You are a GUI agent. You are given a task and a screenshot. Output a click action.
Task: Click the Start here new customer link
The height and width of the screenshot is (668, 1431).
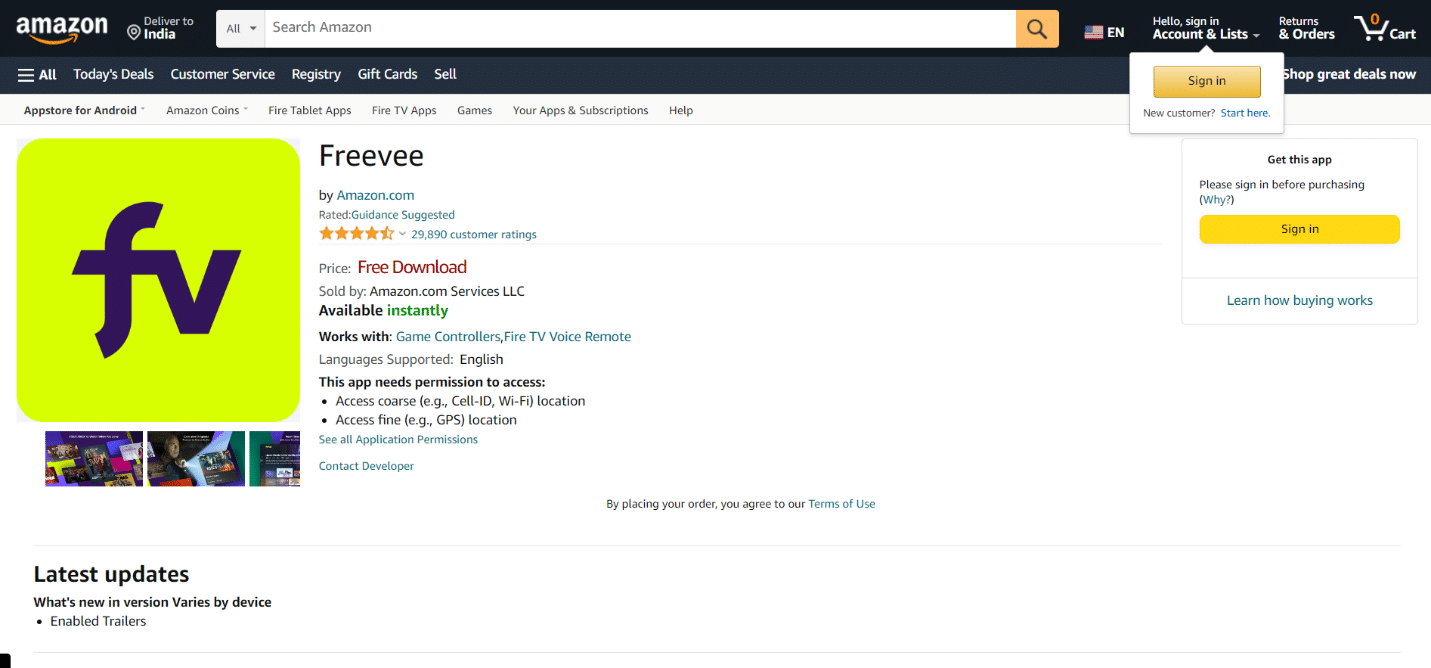click(x=1245, y=113)
